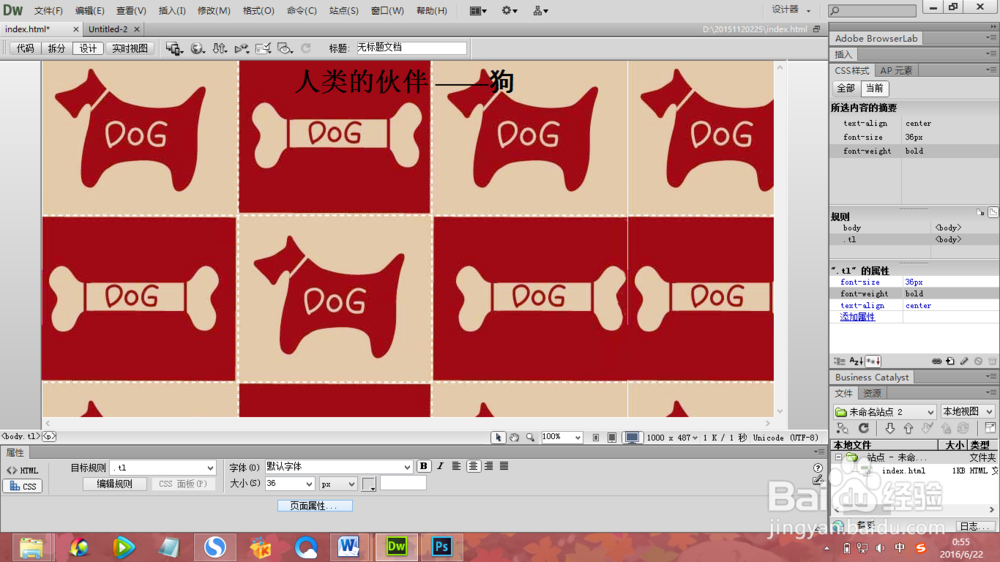Switch to the Untitled-2 document tab

tap(108, 29)
